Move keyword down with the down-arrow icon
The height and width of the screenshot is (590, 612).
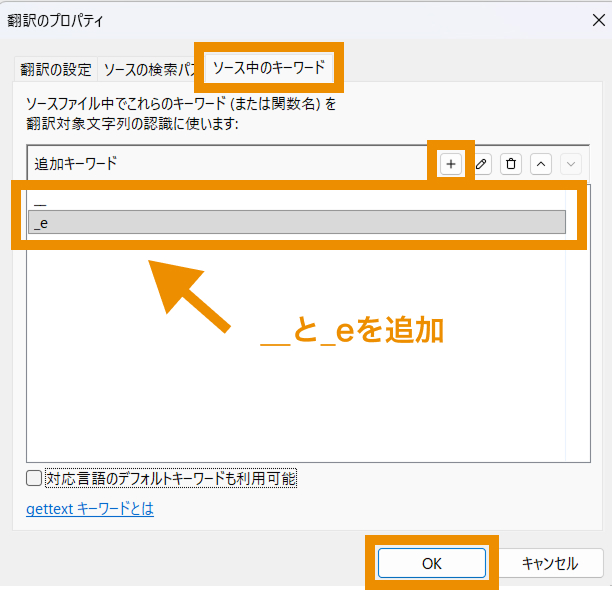coord(569,164)
